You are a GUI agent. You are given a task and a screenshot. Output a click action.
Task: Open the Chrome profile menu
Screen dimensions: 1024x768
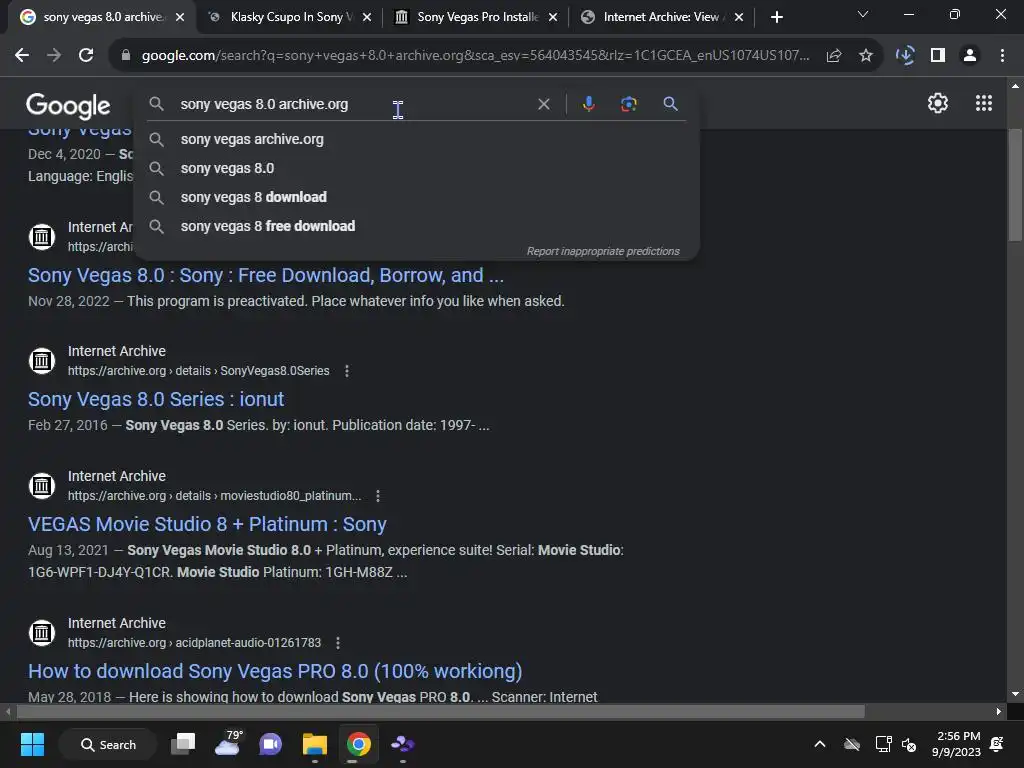(970, 56)
